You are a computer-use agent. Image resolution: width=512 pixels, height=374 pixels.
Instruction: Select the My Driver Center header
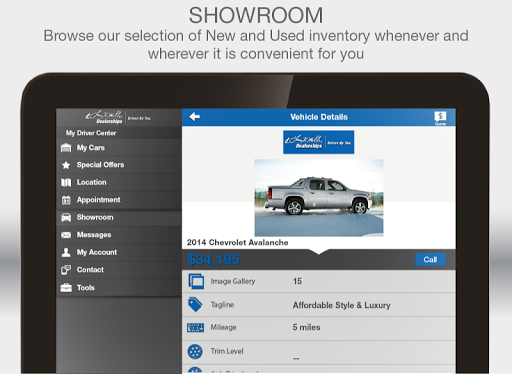click(x=91, y=133)
